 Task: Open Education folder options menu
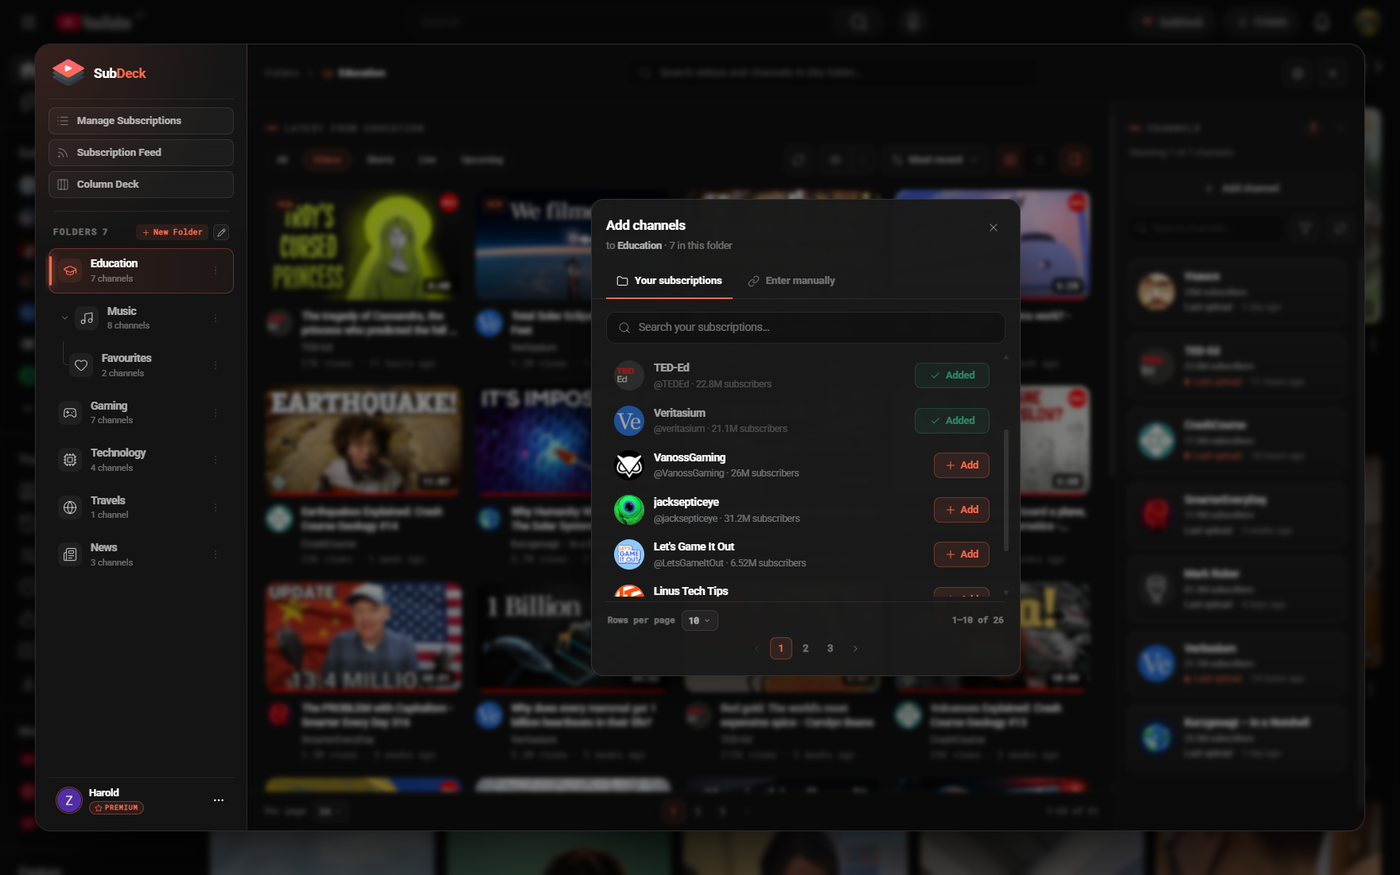(215, 271)
